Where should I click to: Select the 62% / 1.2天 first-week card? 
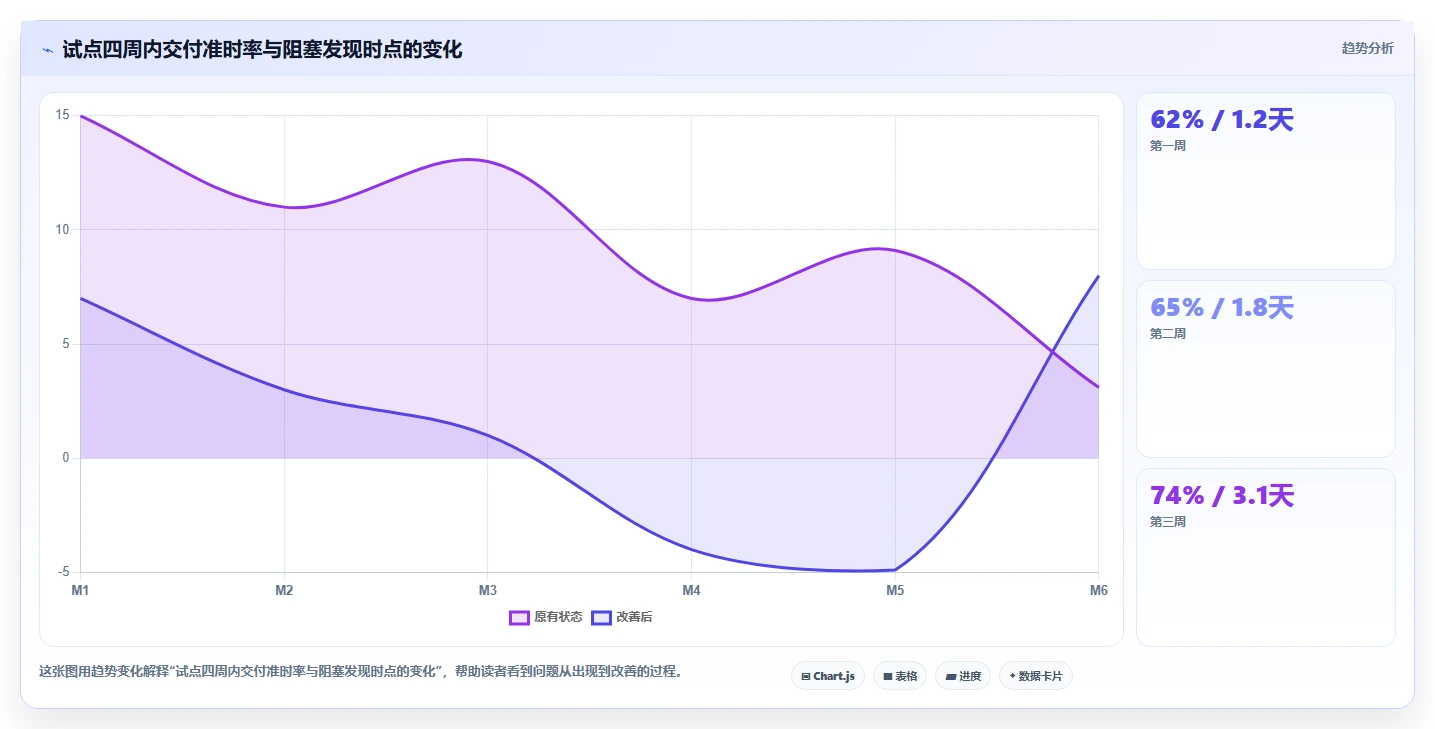click(x=1265, y=181)
